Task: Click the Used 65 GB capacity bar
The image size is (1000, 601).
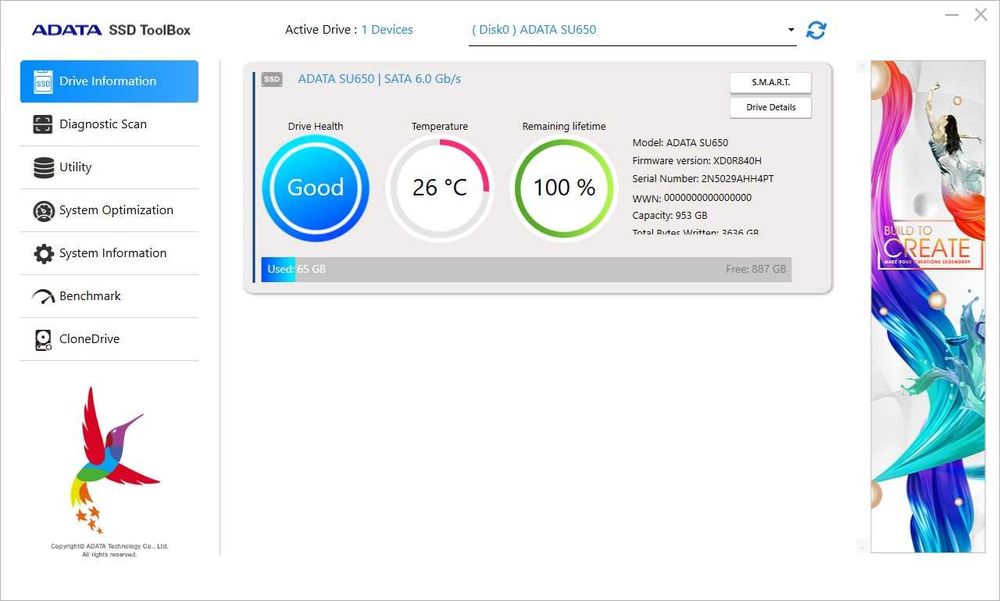Action: click(x=526, y=269)
